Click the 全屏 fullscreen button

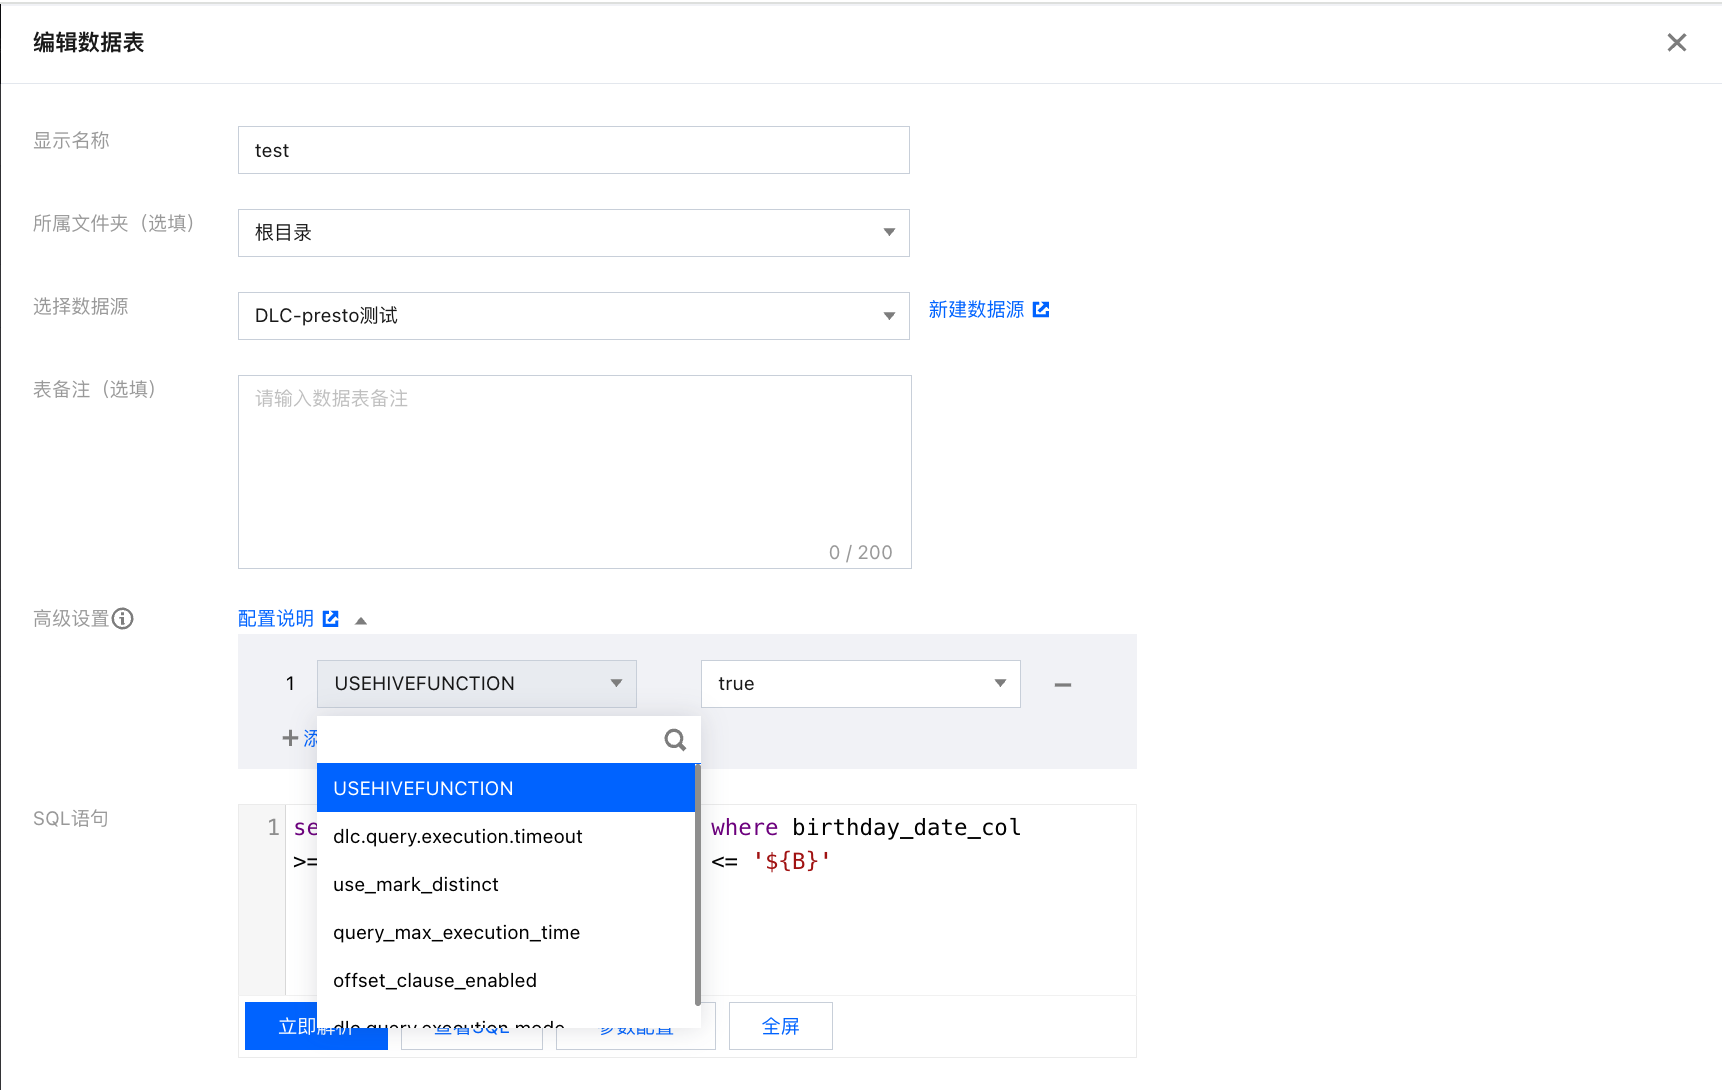tap(780, 1026)
